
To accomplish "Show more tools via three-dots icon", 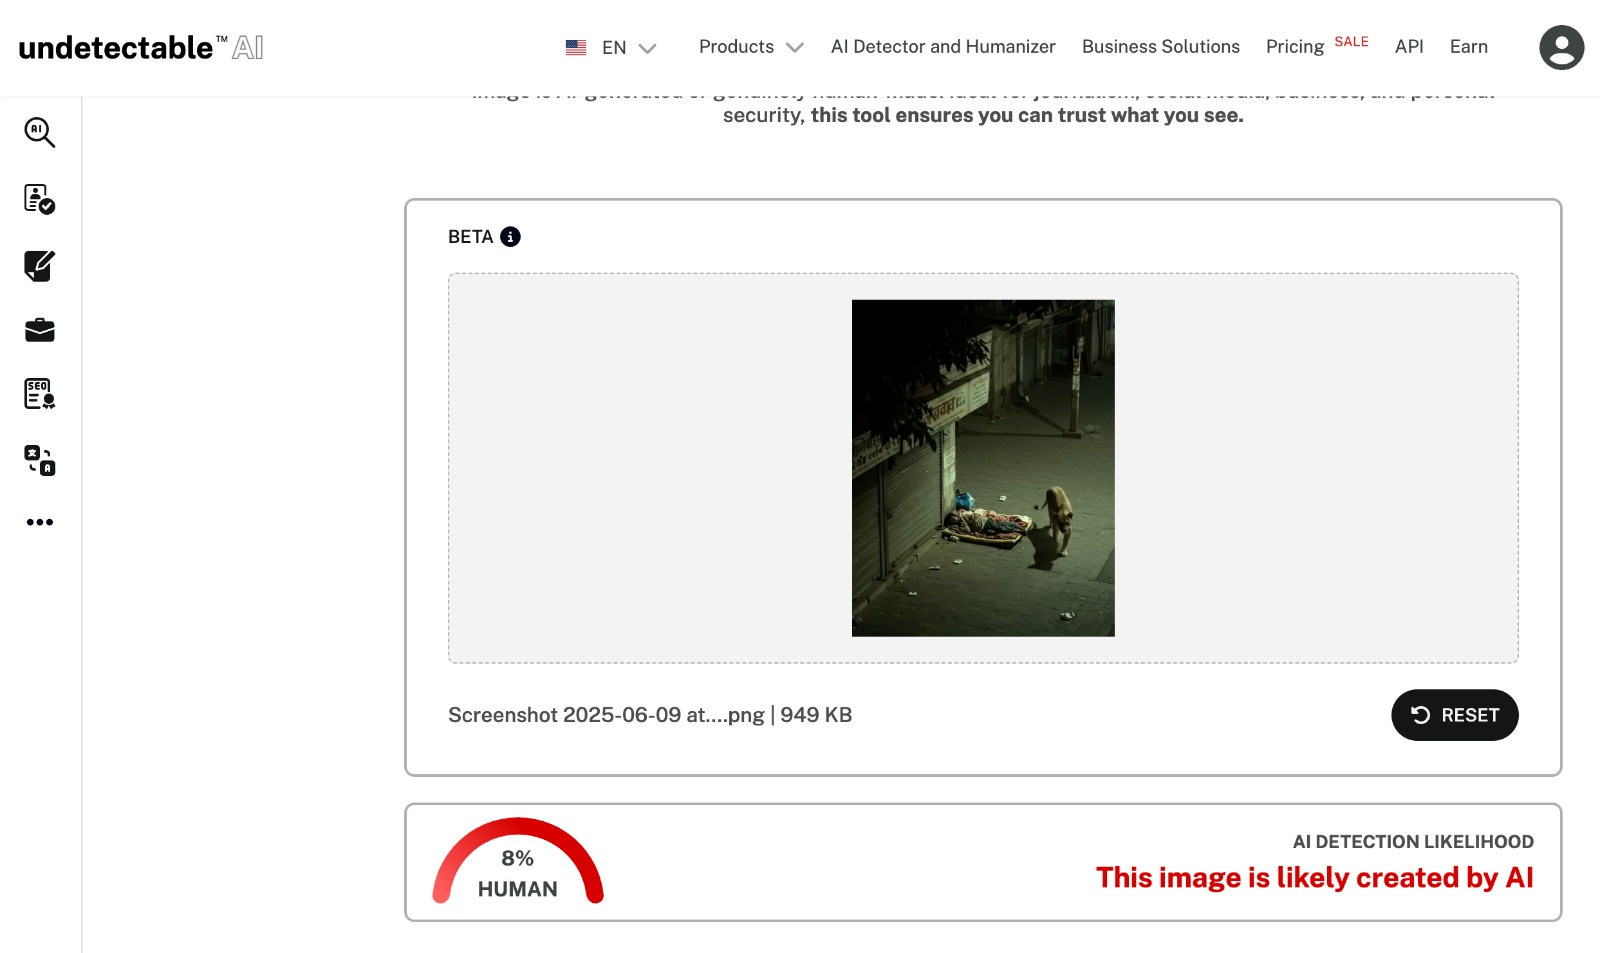I will click(x=40, y=522).
